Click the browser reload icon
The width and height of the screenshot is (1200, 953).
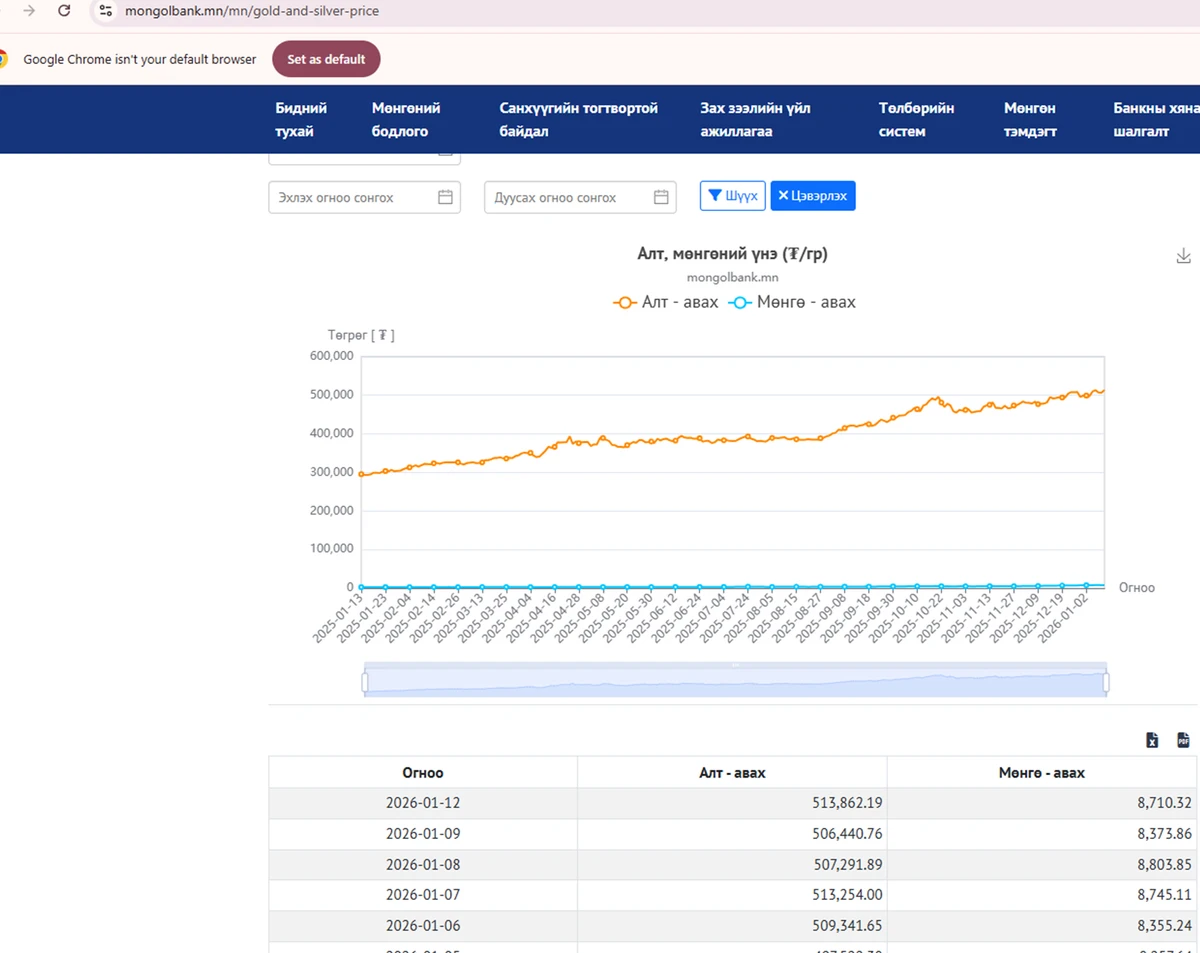(x=64, y=11)
